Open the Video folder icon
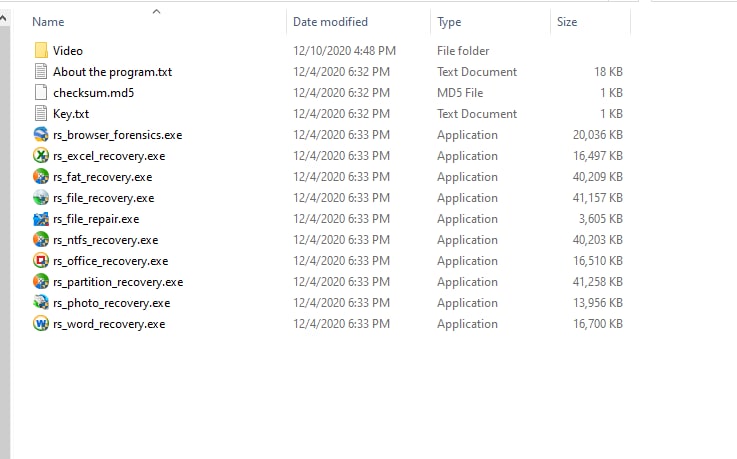Image resolution: width=737 pixels, height=459 pixels. [41, 50]
